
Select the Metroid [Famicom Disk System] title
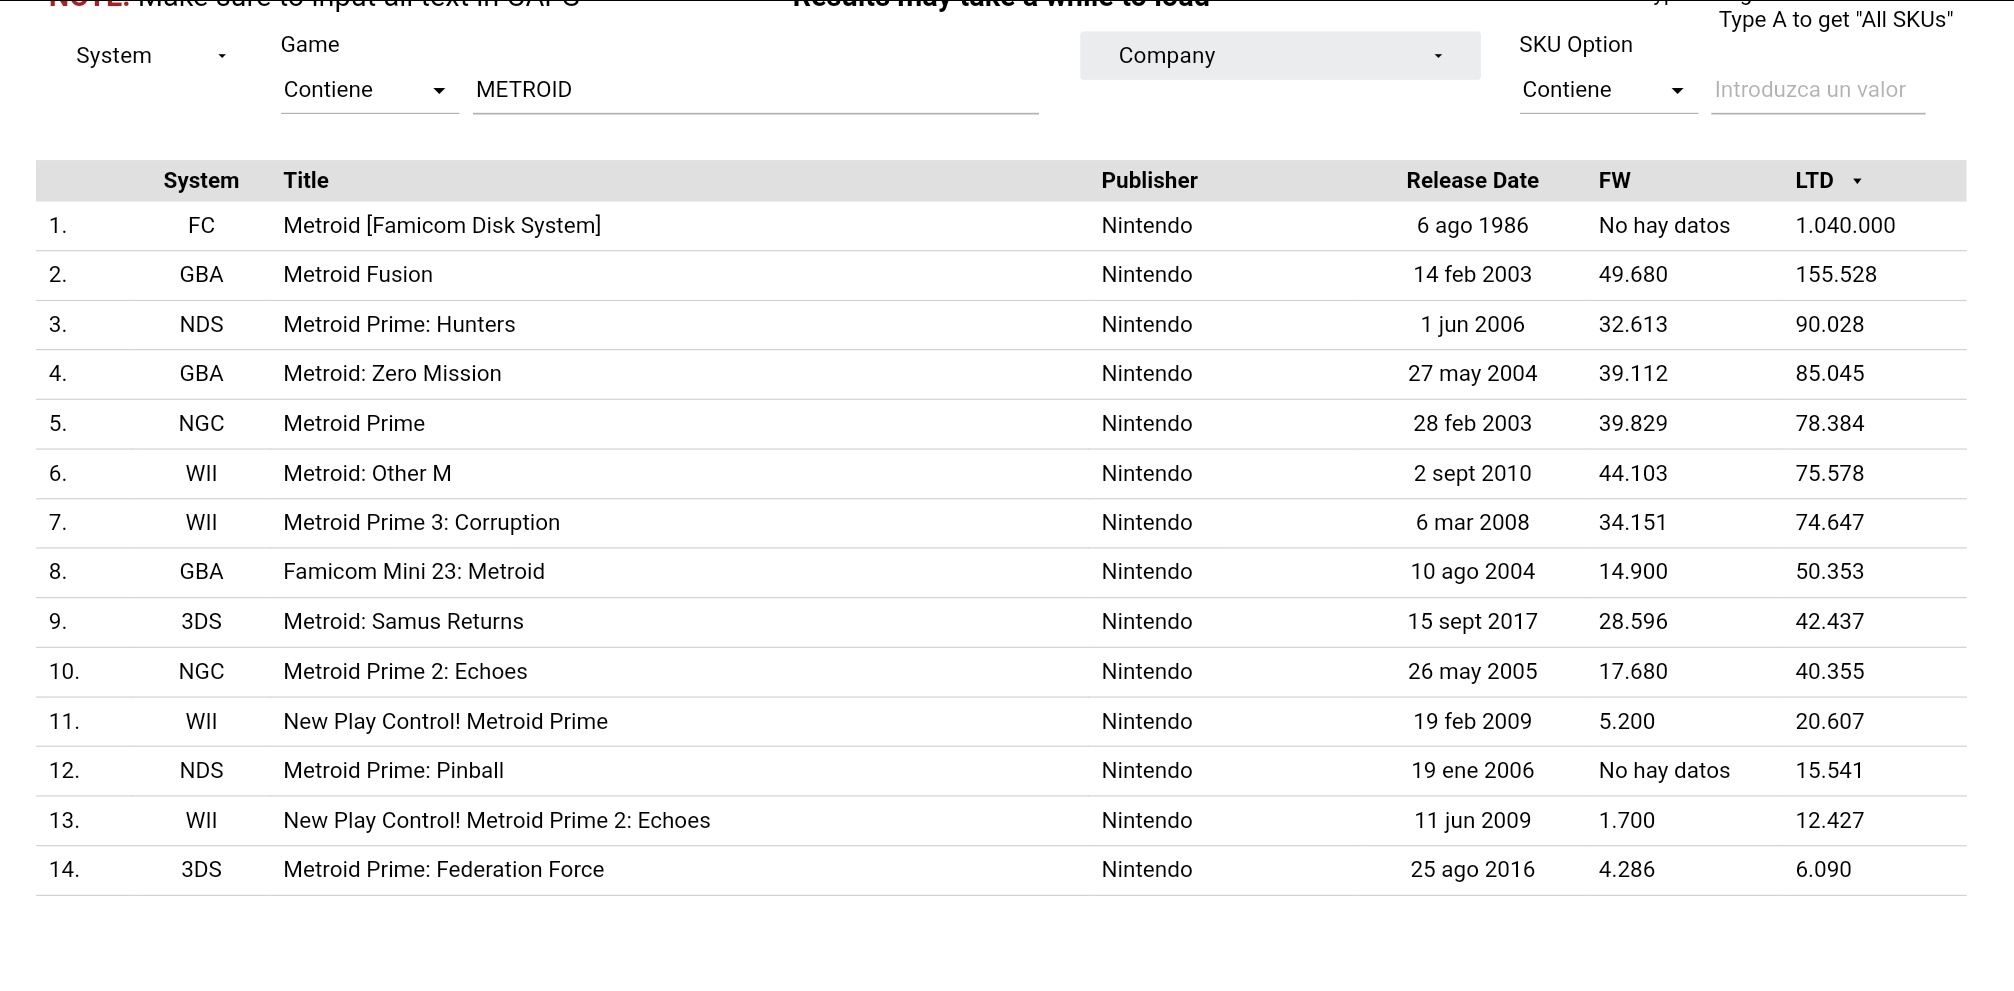pyautogui.click(x=442, y=226)
